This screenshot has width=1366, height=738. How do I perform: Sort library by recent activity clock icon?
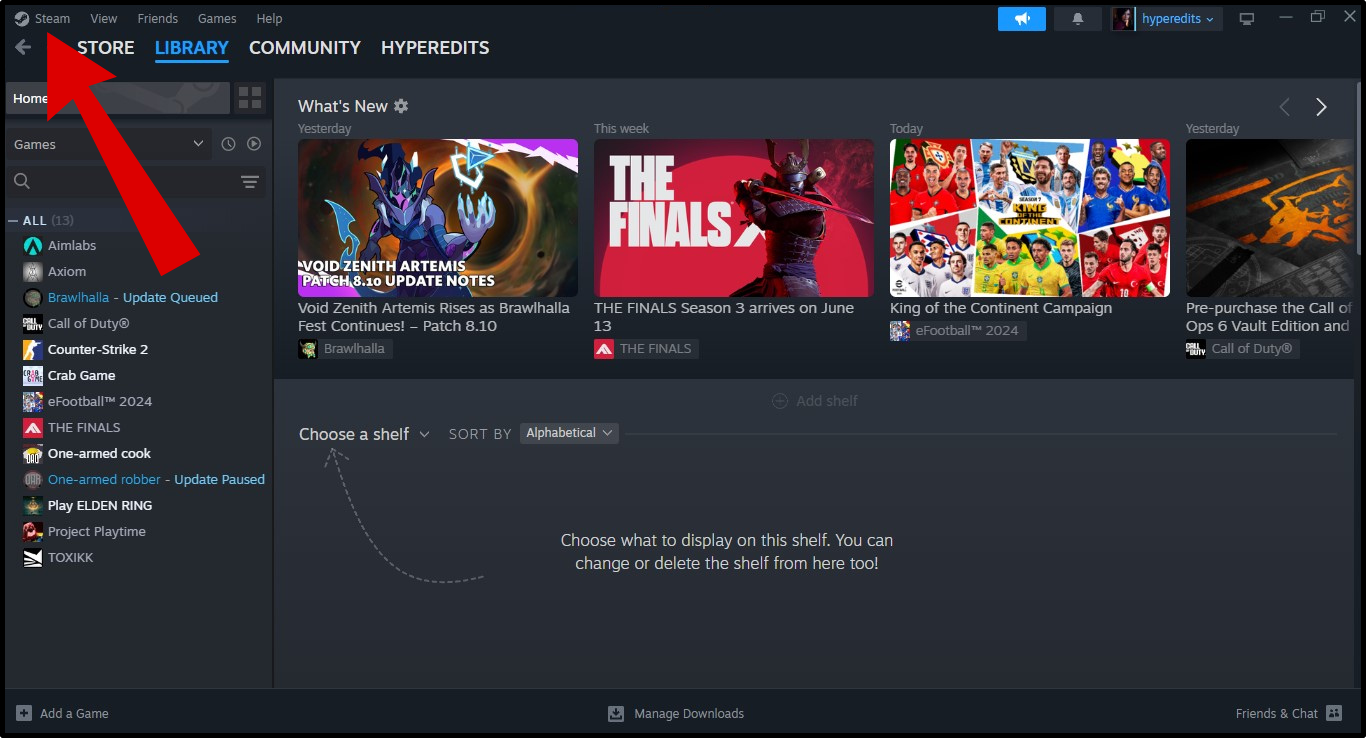coord(228,144)
